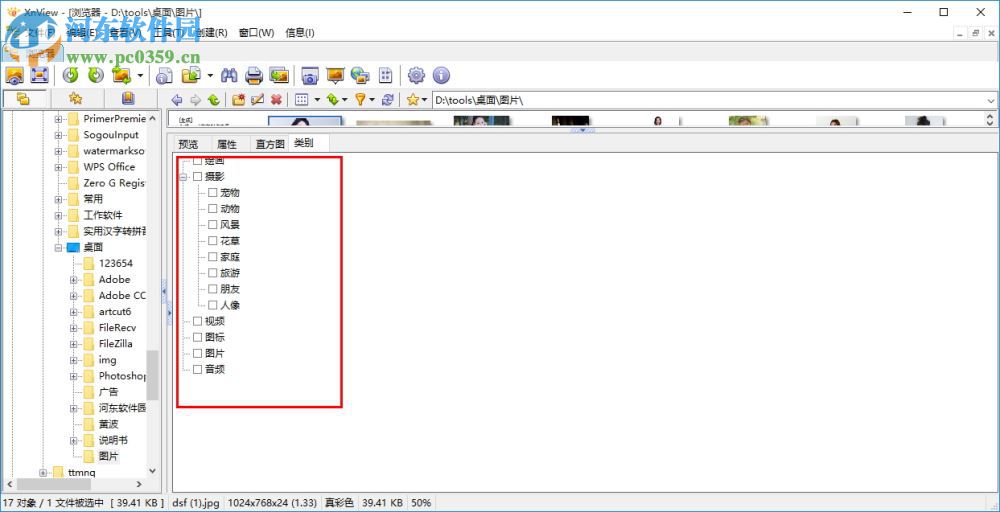Check the 花草 category checkbox
Viewport: 1000px width, 512px height.
(x=212, y=241)
